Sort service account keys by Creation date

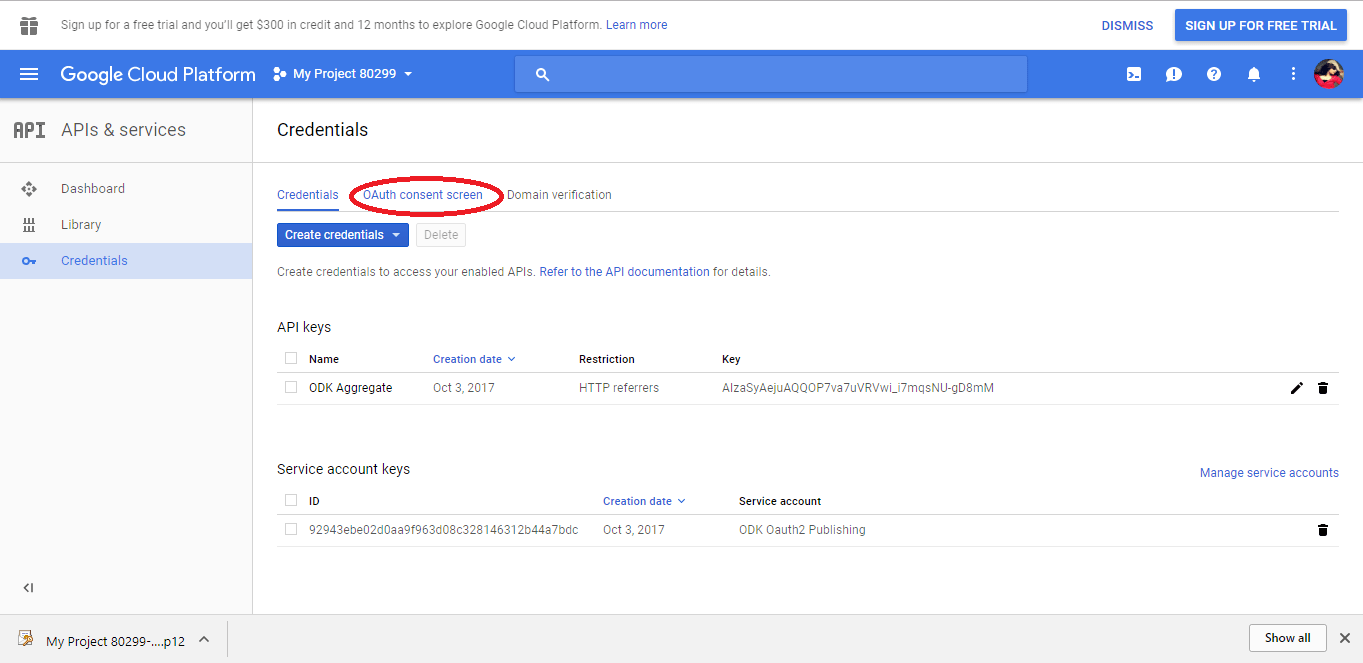click(644, 501)
